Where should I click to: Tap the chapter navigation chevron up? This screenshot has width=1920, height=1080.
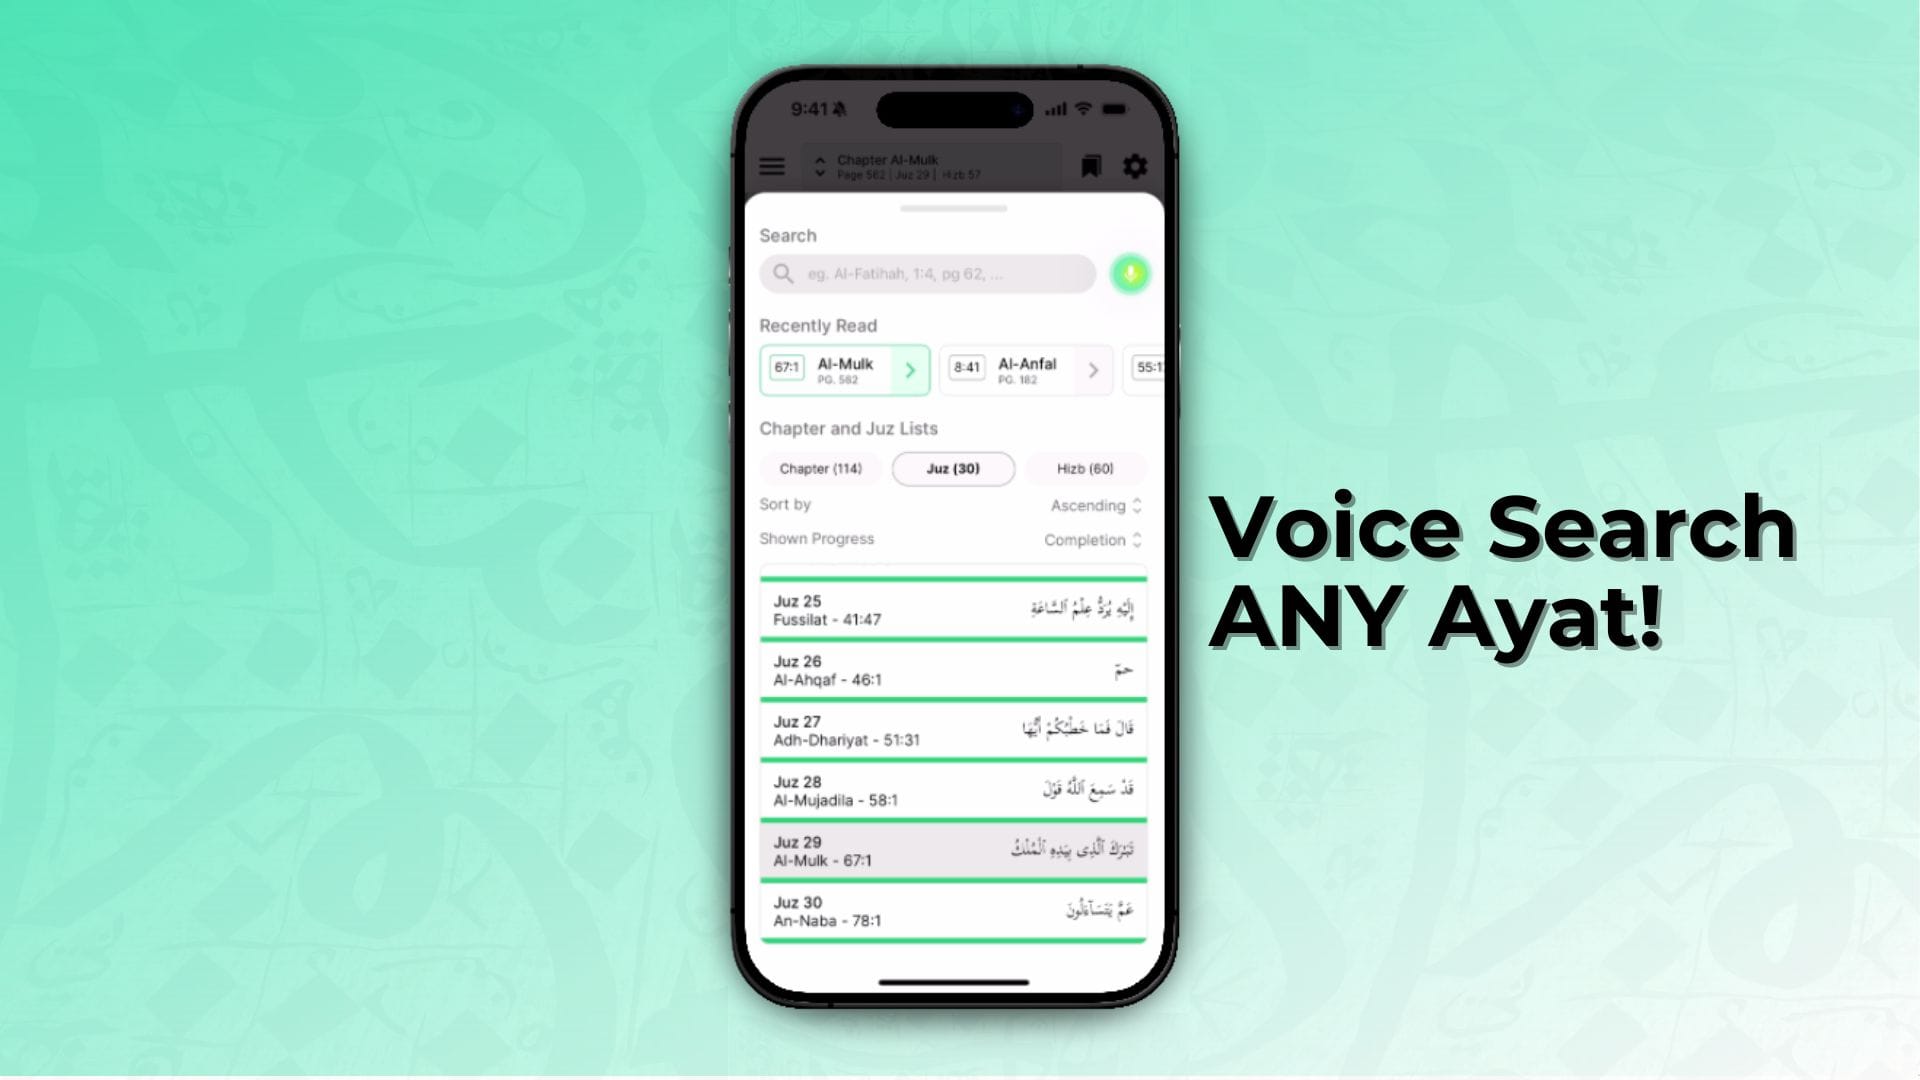(x=819, y=158)
